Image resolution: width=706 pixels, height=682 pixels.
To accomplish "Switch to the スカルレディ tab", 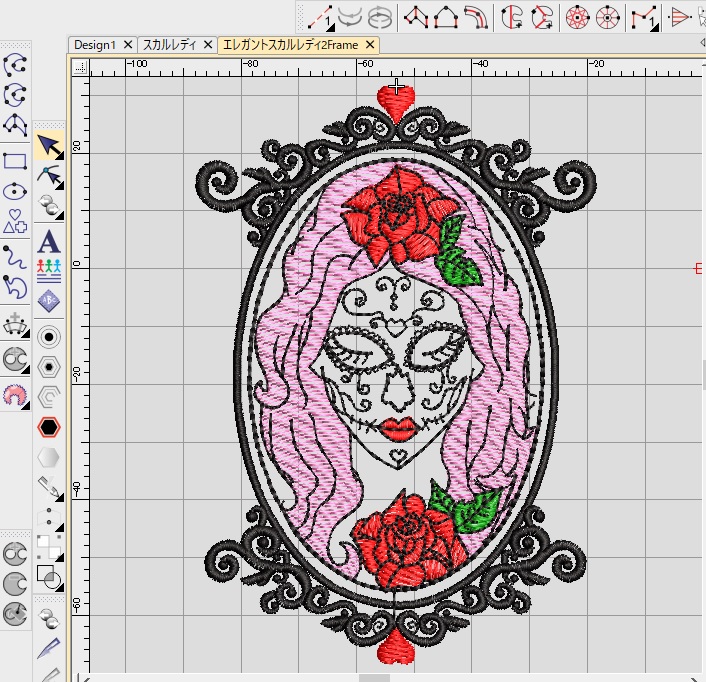I will (x=170, y=45).
